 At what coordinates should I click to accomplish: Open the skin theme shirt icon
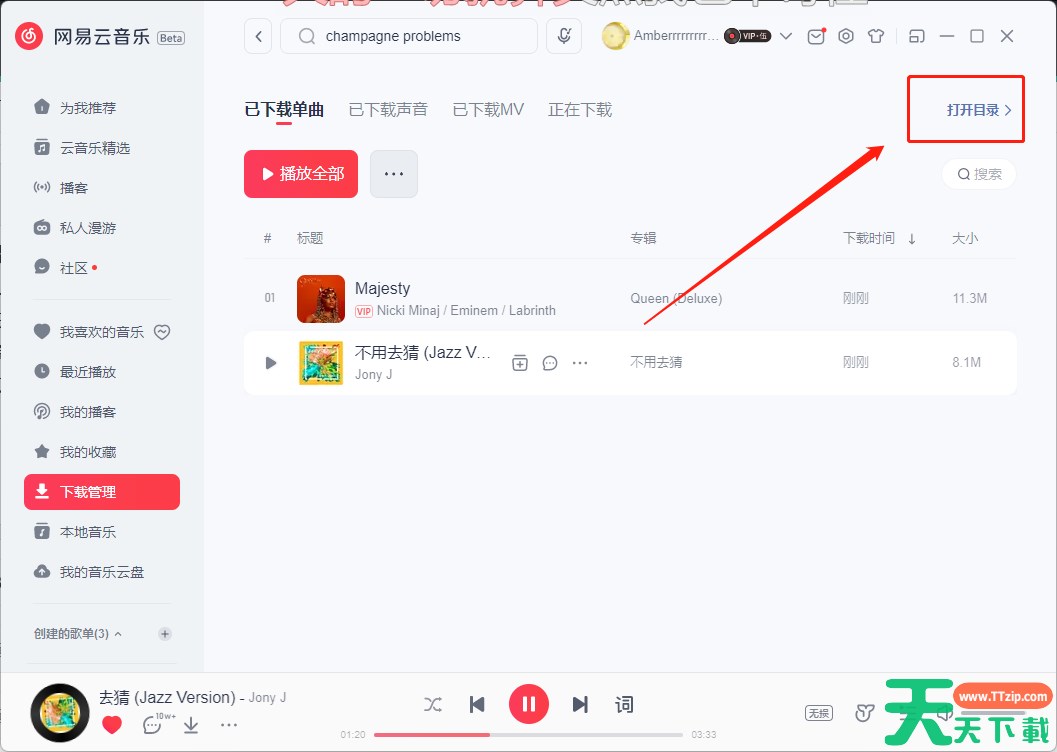click(876, 36)
